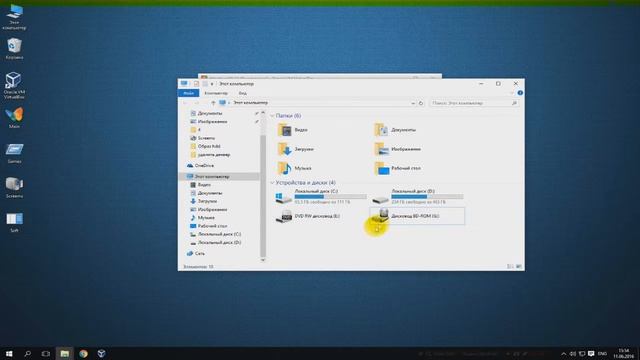Select Oracle VM VirtualBox desktop shortcut
This screenshot has width=640, height=360.
(x=14, y=85)
